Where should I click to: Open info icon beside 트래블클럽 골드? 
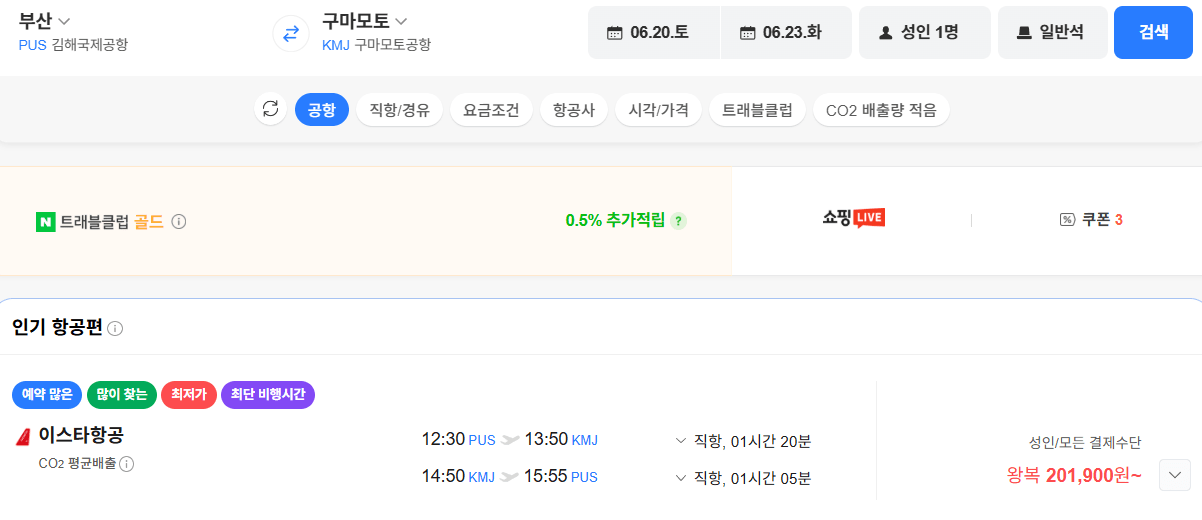tap(179, 221)
